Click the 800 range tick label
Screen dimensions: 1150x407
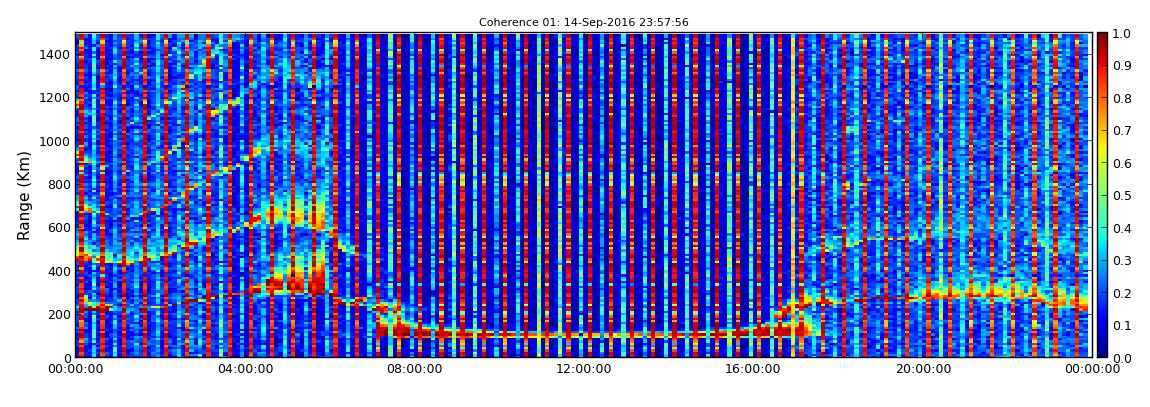[59, 185]
